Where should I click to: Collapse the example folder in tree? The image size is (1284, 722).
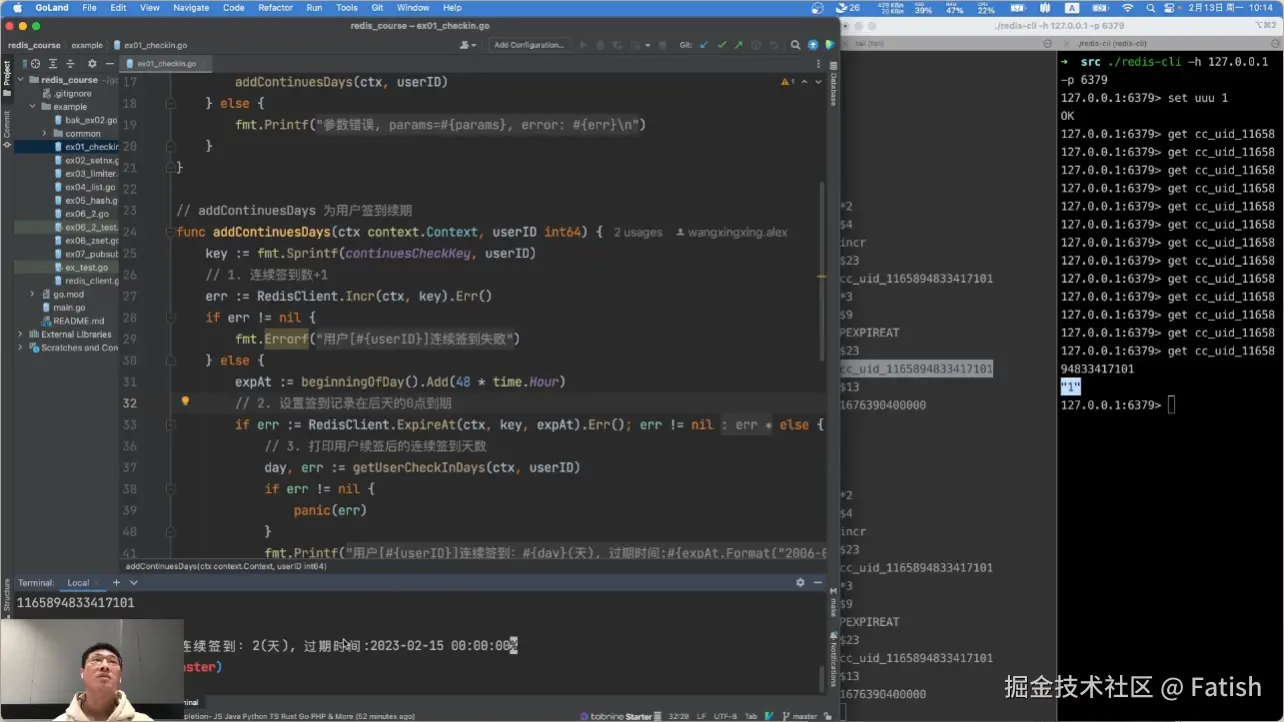[x=33, y=106]
